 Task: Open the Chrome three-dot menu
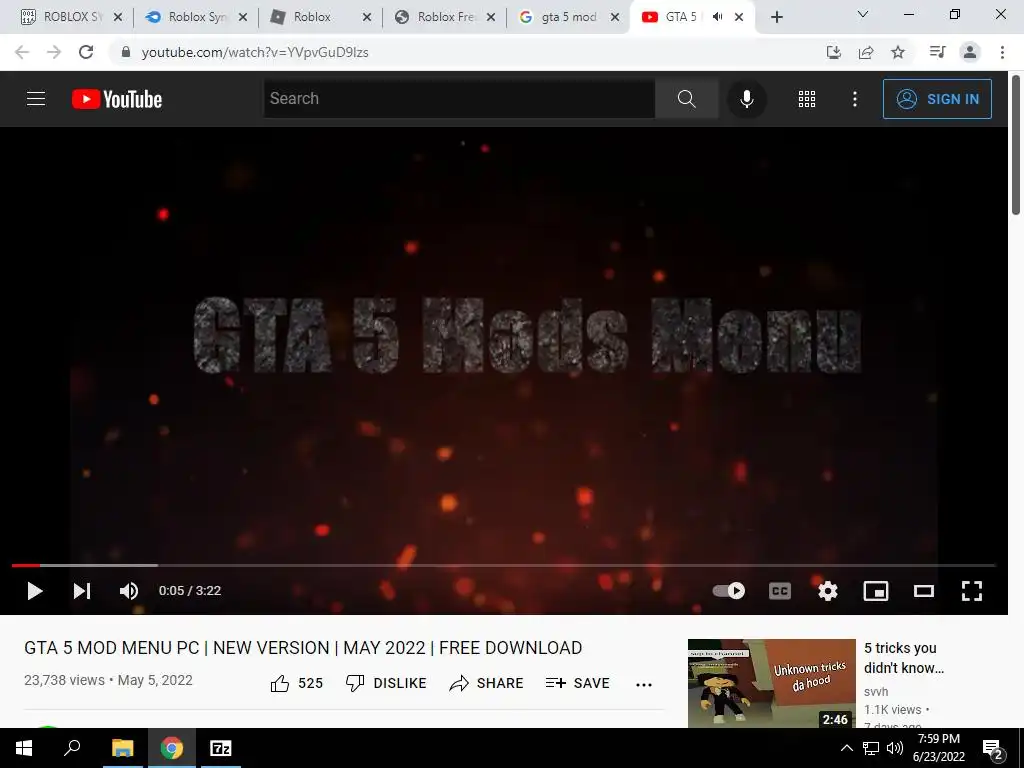pyautogui.click(x=1002, y=52)
